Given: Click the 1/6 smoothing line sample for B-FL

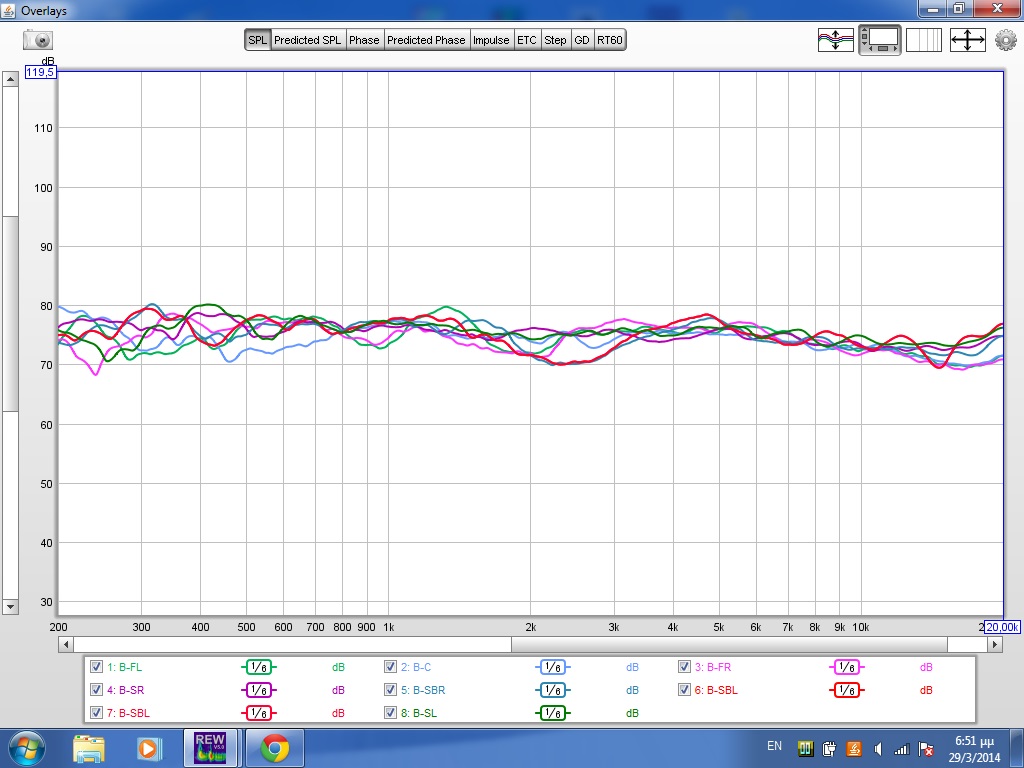Looking at the screenshot, I should [x=259, y=667].
